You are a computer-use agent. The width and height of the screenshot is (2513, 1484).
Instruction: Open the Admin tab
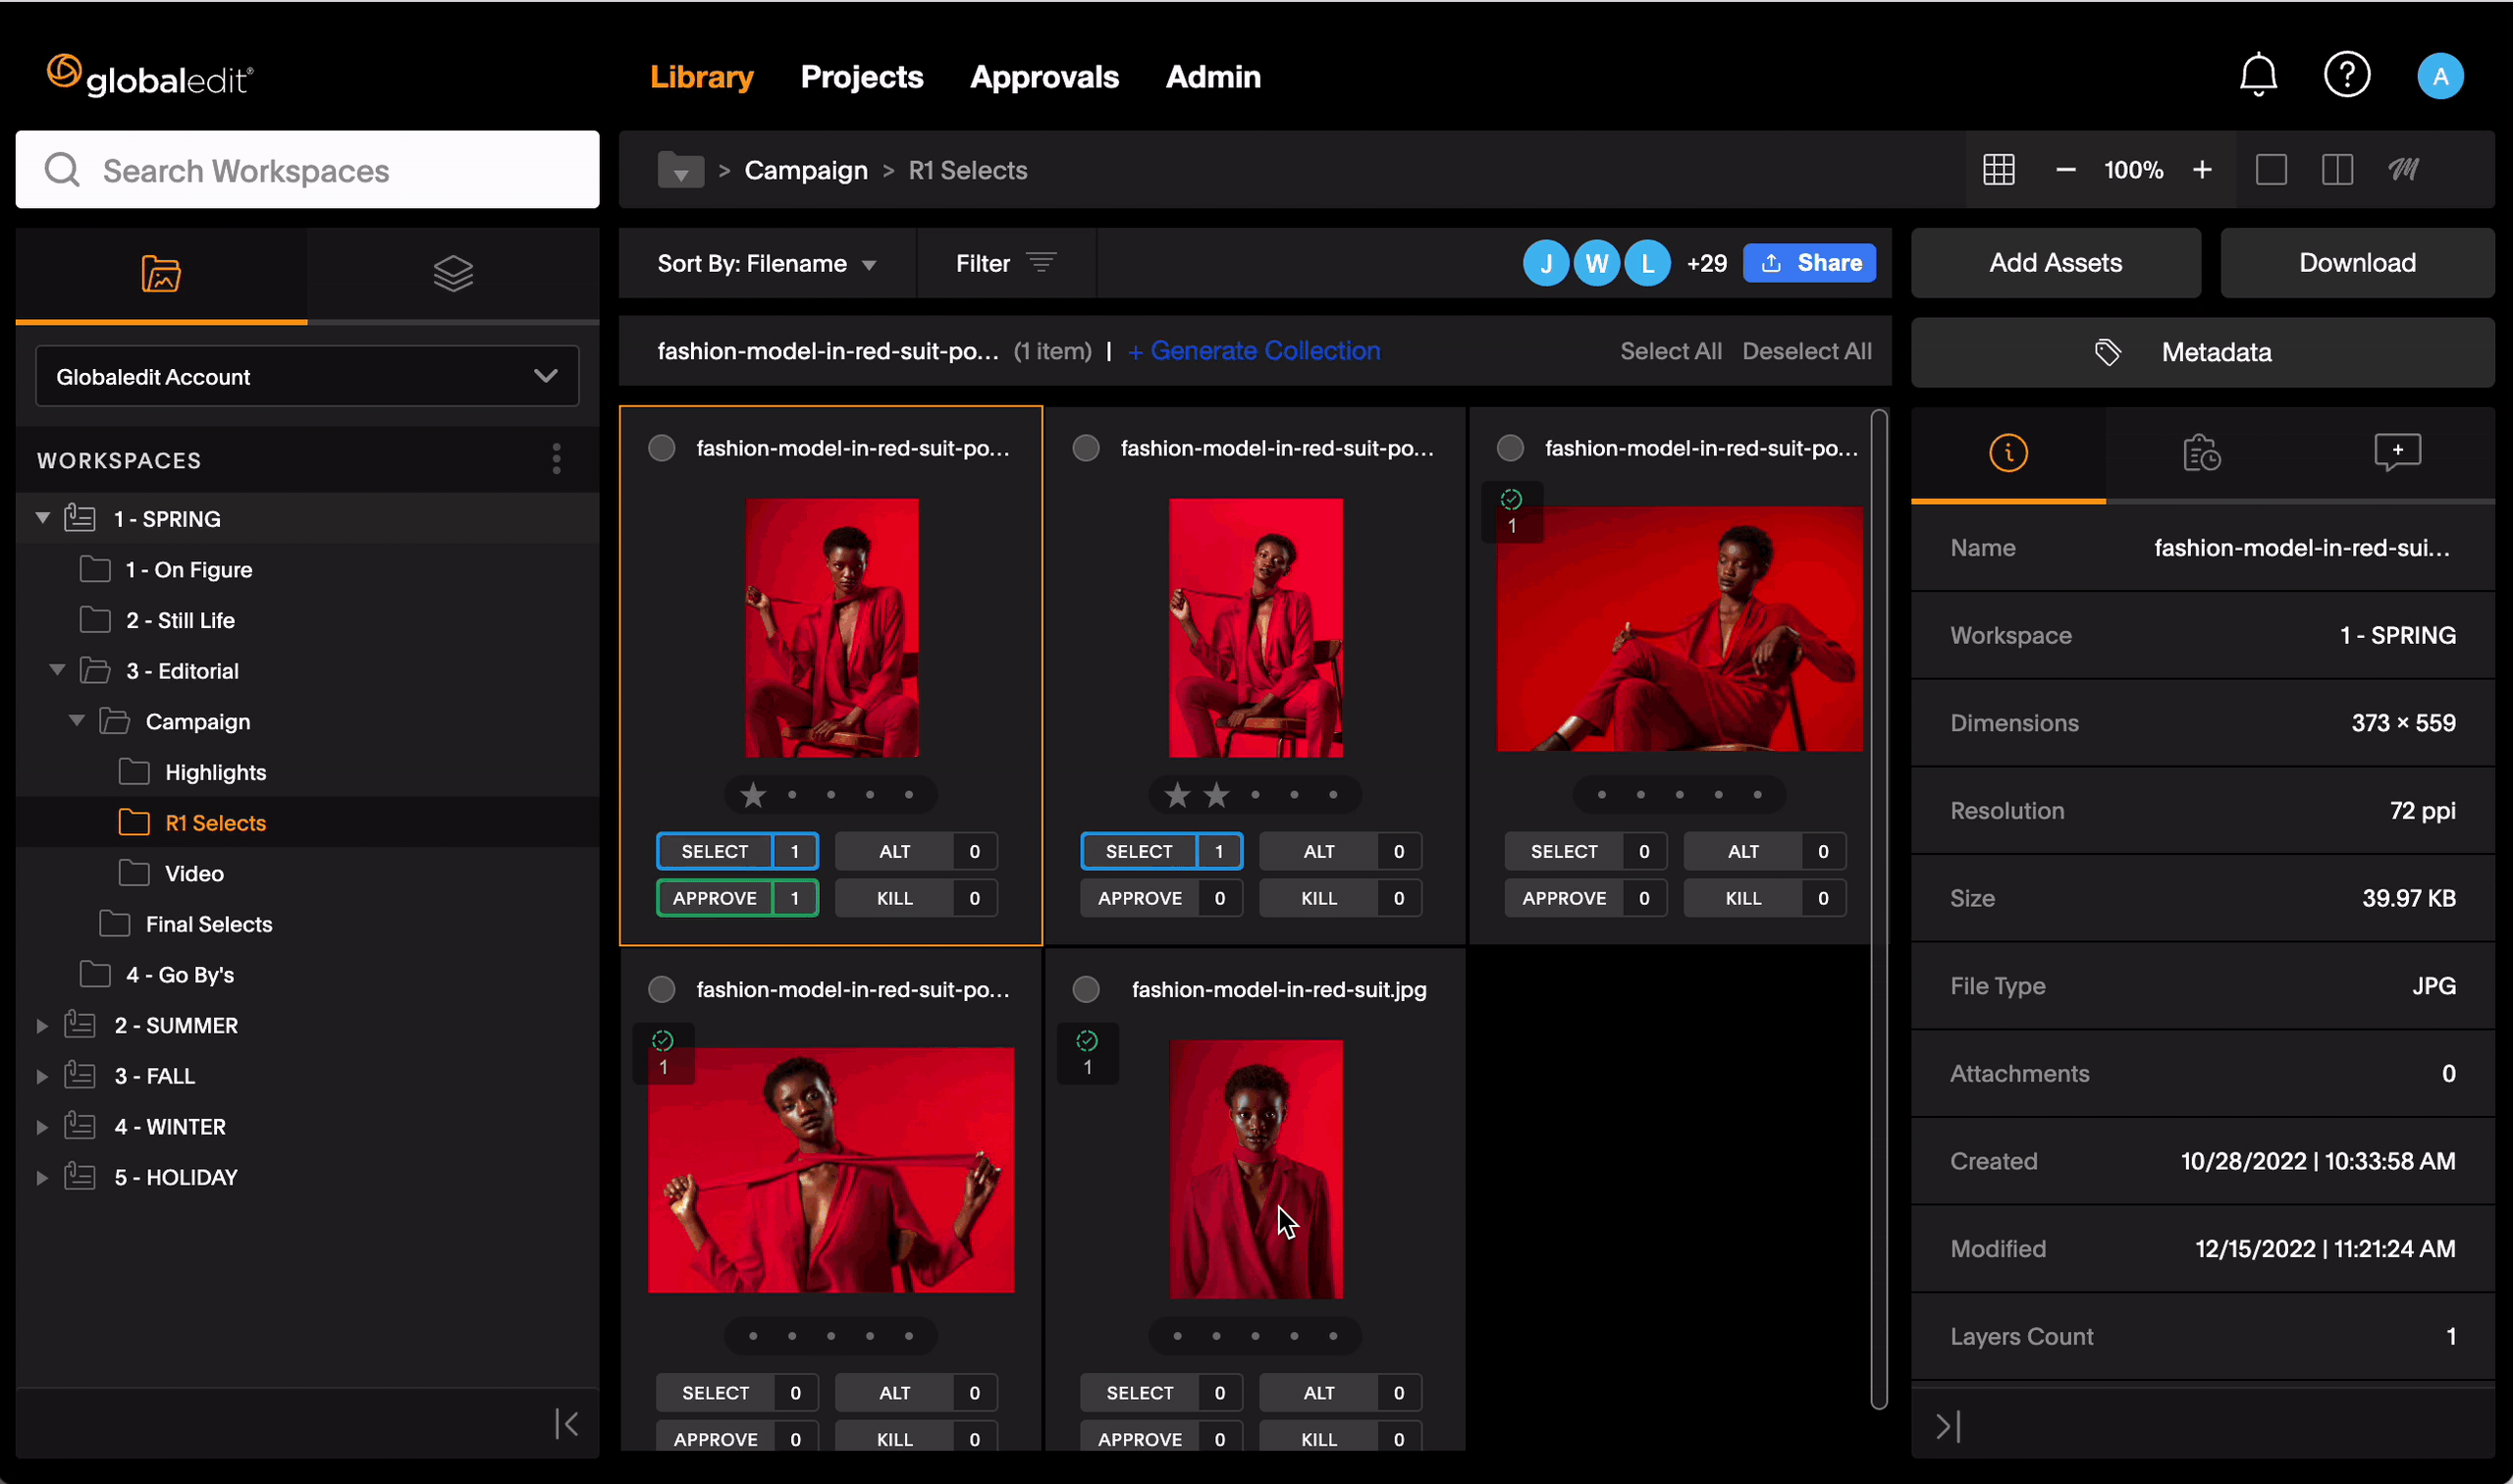pos(1212,77)
